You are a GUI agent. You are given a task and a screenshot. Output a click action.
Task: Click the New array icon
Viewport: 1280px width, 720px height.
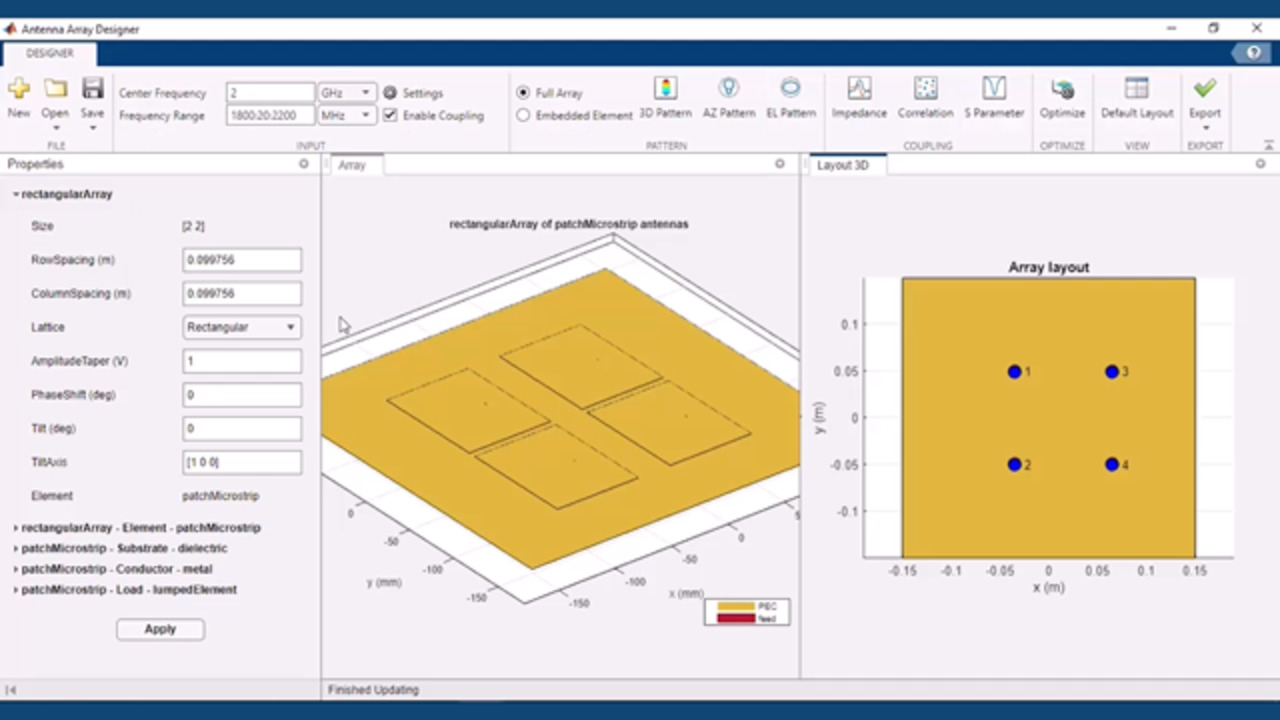(x=19, y=98)
